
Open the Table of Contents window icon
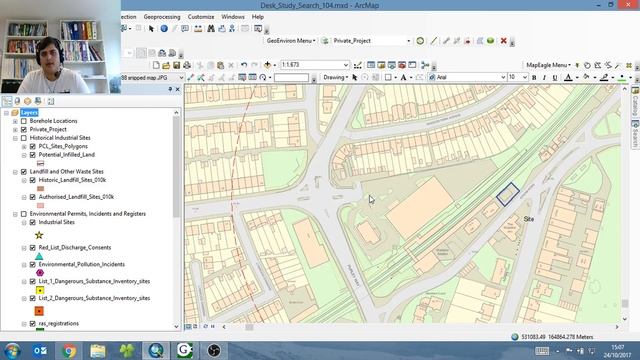point(371,65)
